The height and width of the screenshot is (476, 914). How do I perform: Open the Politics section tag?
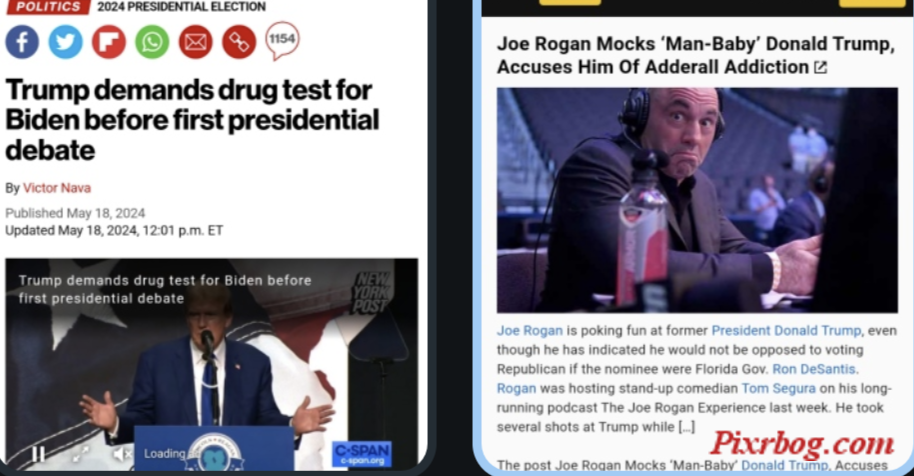pyautogui.click(x=48, y=6)
